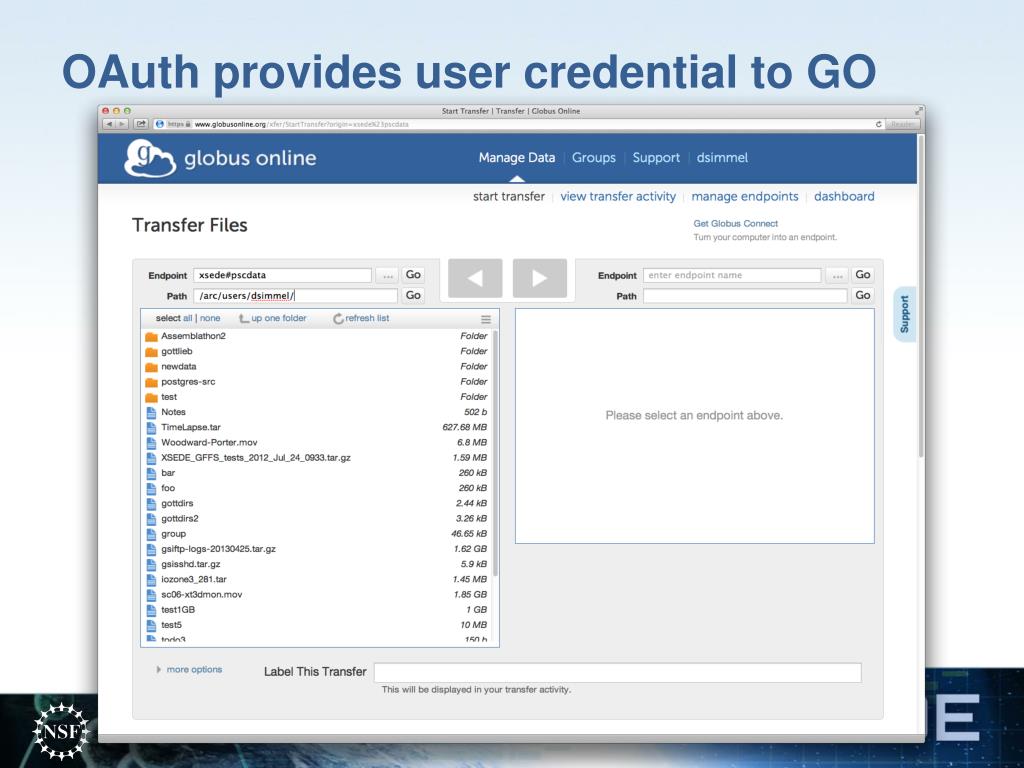Open the dsimmel user menu
Viewport: 1024px width, 768px height.
click(722, 157)
